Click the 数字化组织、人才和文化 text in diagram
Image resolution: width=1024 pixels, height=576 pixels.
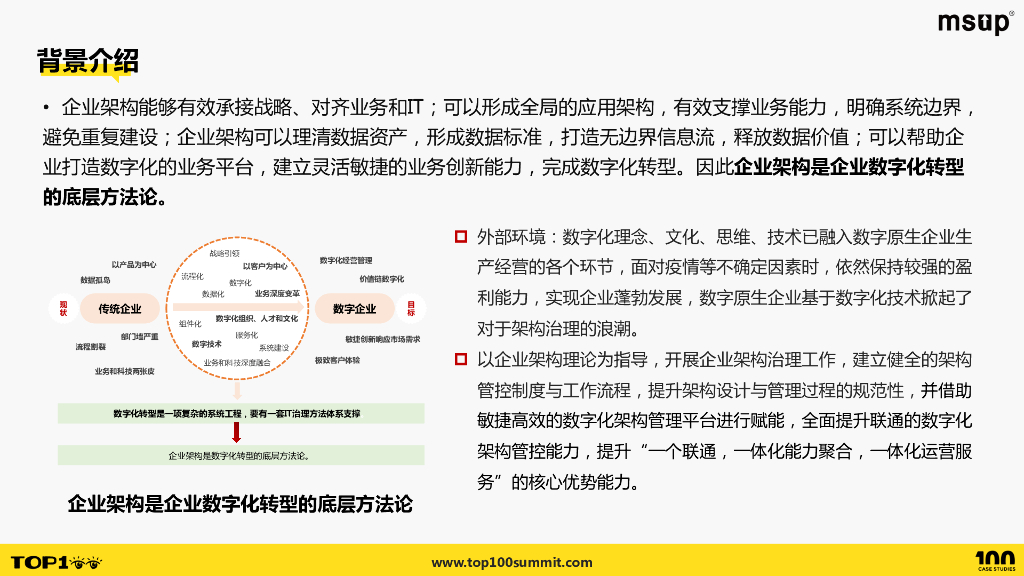click(259, 317)
